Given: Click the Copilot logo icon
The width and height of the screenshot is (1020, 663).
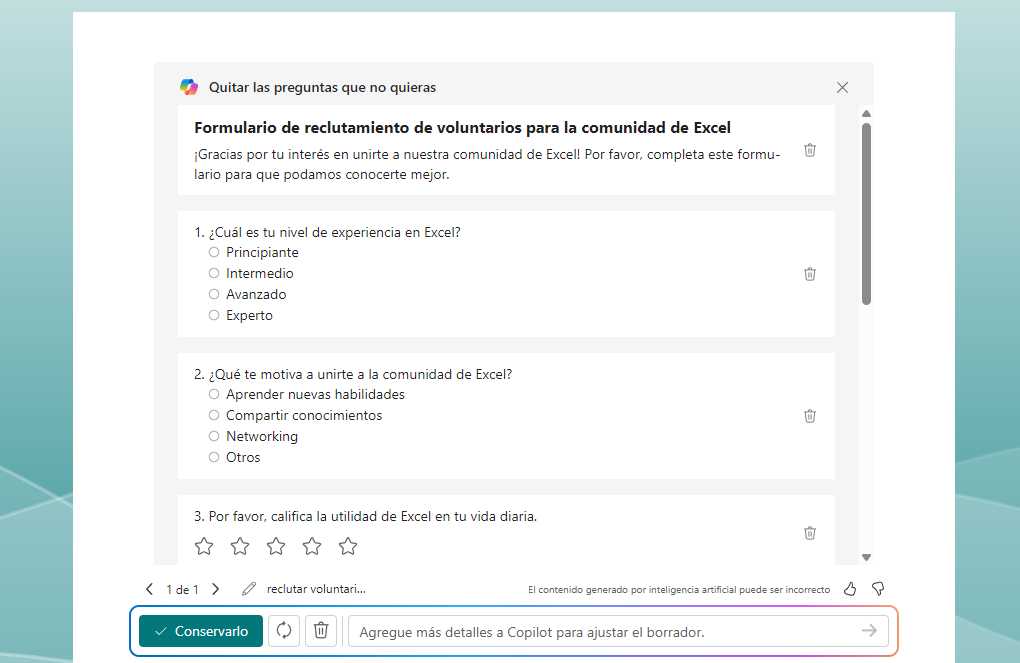Looking at the screenshot, I should pyautogui.click(x=189, y=87).
